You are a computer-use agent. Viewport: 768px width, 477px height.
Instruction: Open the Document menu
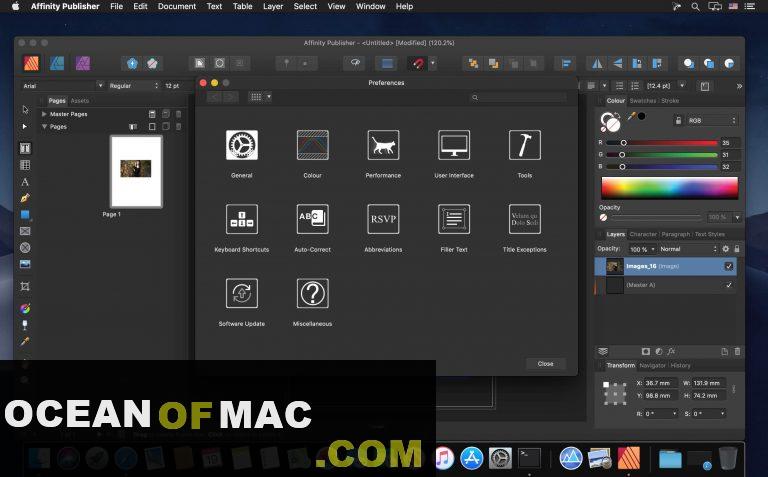pos(177,6)
